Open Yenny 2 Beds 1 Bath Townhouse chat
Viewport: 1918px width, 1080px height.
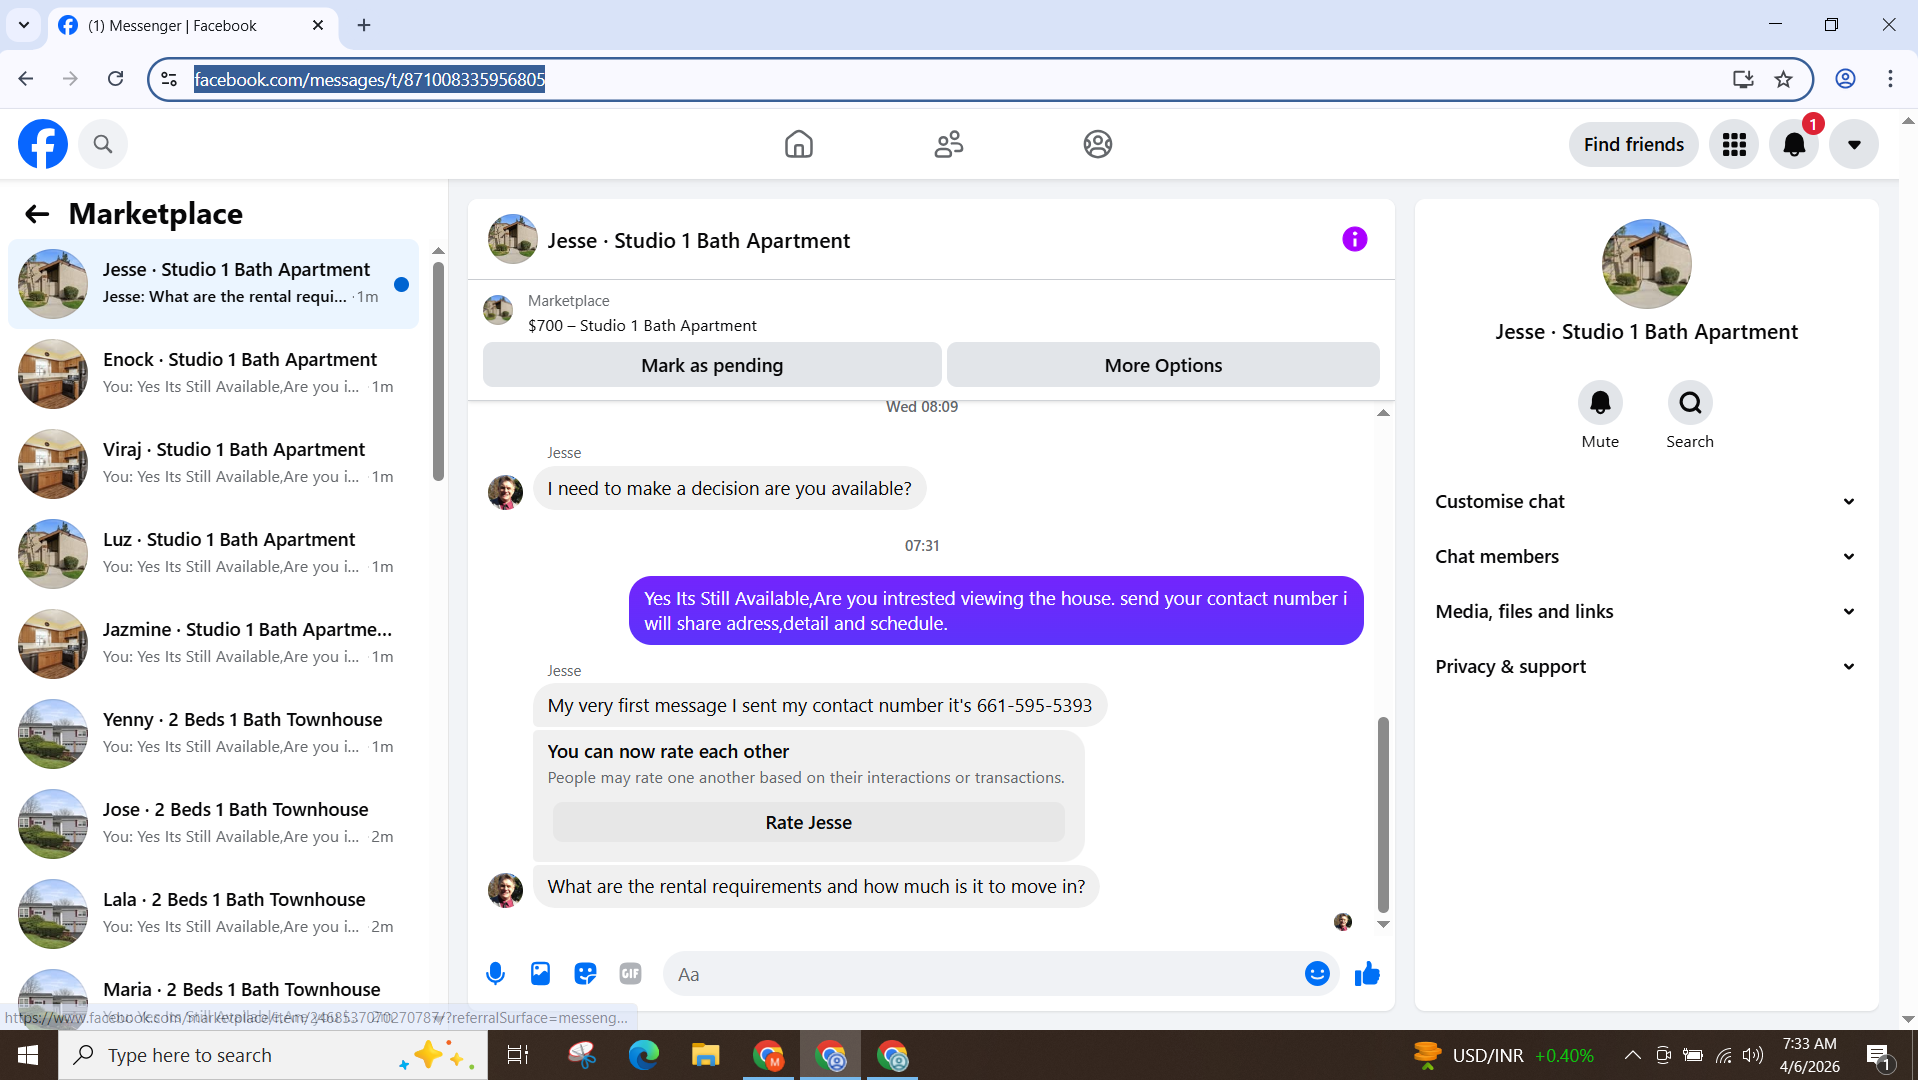pos(213,734)
